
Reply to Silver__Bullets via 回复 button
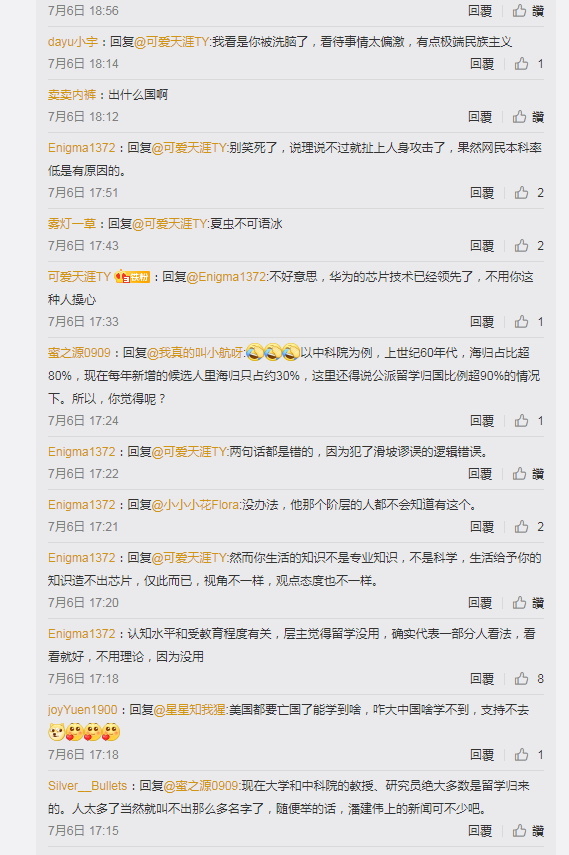[480, 831]
